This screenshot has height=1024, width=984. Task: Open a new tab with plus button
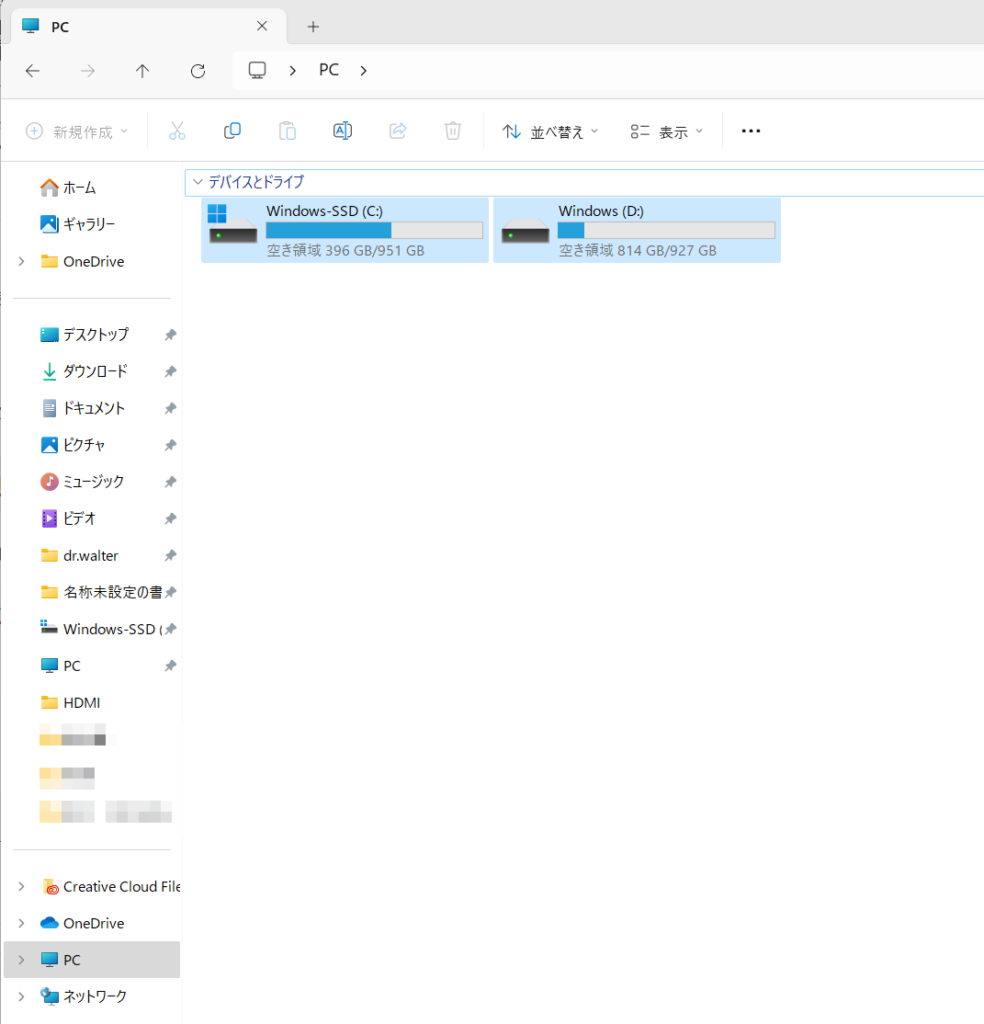coord(313,26)
